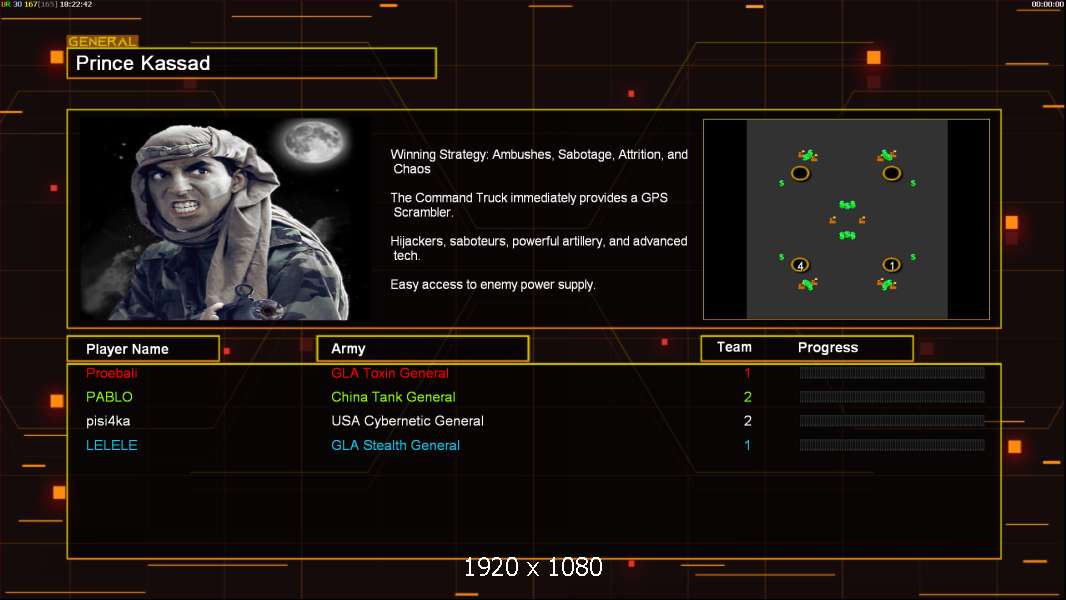The image size is (1066, 600).
Task: Click Proebali's loading progress bar
Action: coord(892,372)
